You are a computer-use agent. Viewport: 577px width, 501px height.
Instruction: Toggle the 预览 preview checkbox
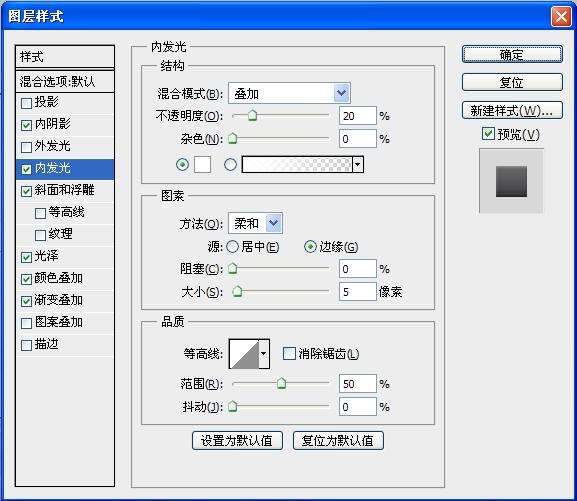(x=488, y=133)
